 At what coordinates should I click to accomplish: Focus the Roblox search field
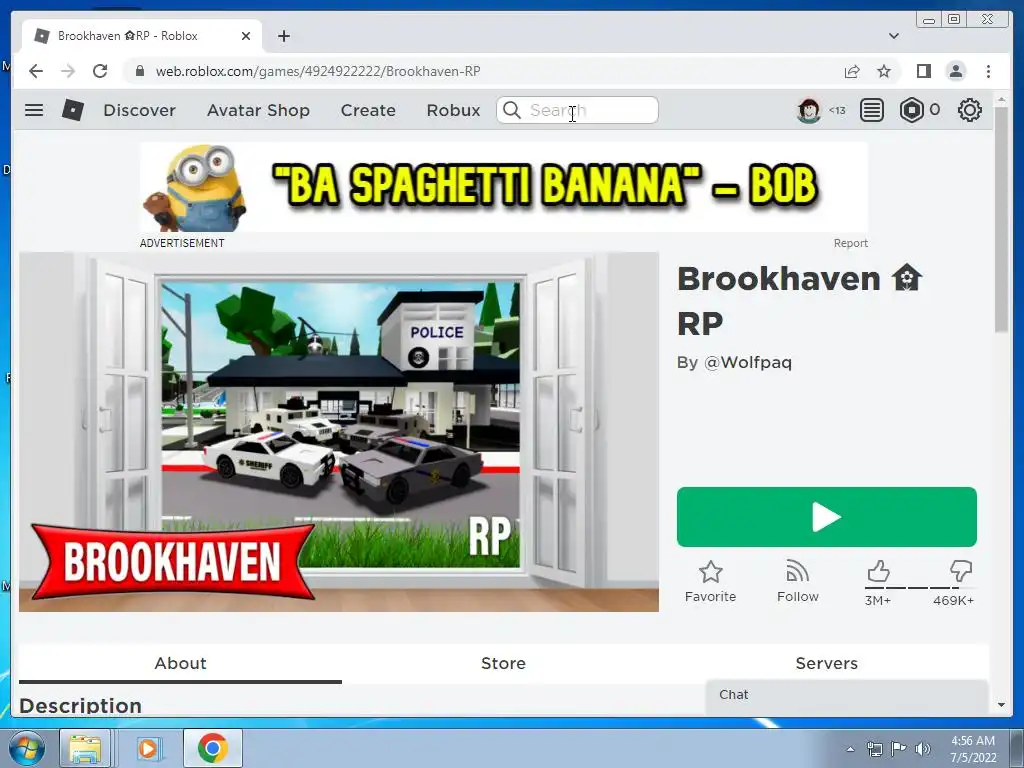pos(577,110)
